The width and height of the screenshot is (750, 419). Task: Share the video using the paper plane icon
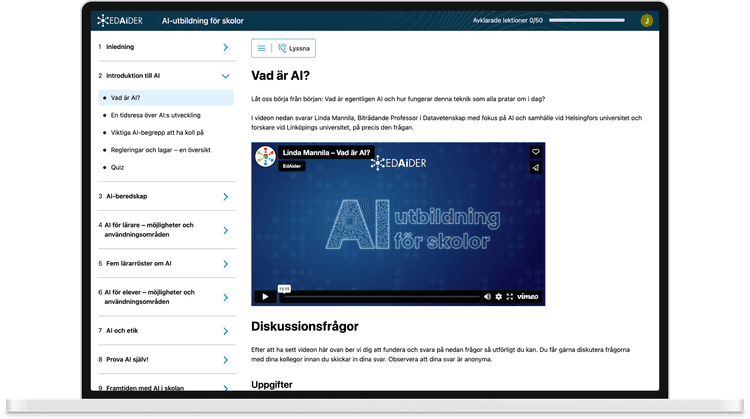pyautogui.click(x=535, y=168)
